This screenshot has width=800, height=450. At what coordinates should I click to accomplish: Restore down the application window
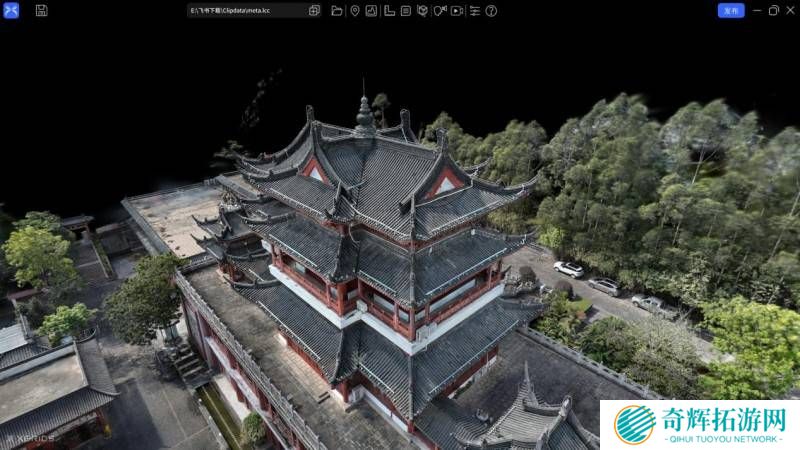(773, 10)
